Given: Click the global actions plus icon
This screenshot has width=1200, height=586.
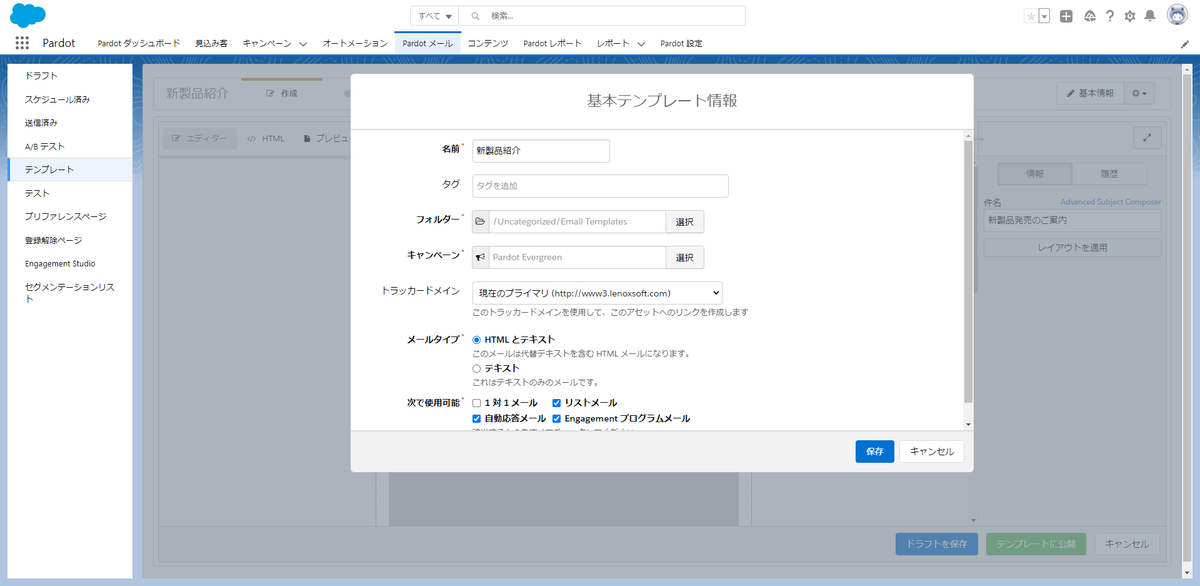Looking at the screenshot, I should [1068, 15].
